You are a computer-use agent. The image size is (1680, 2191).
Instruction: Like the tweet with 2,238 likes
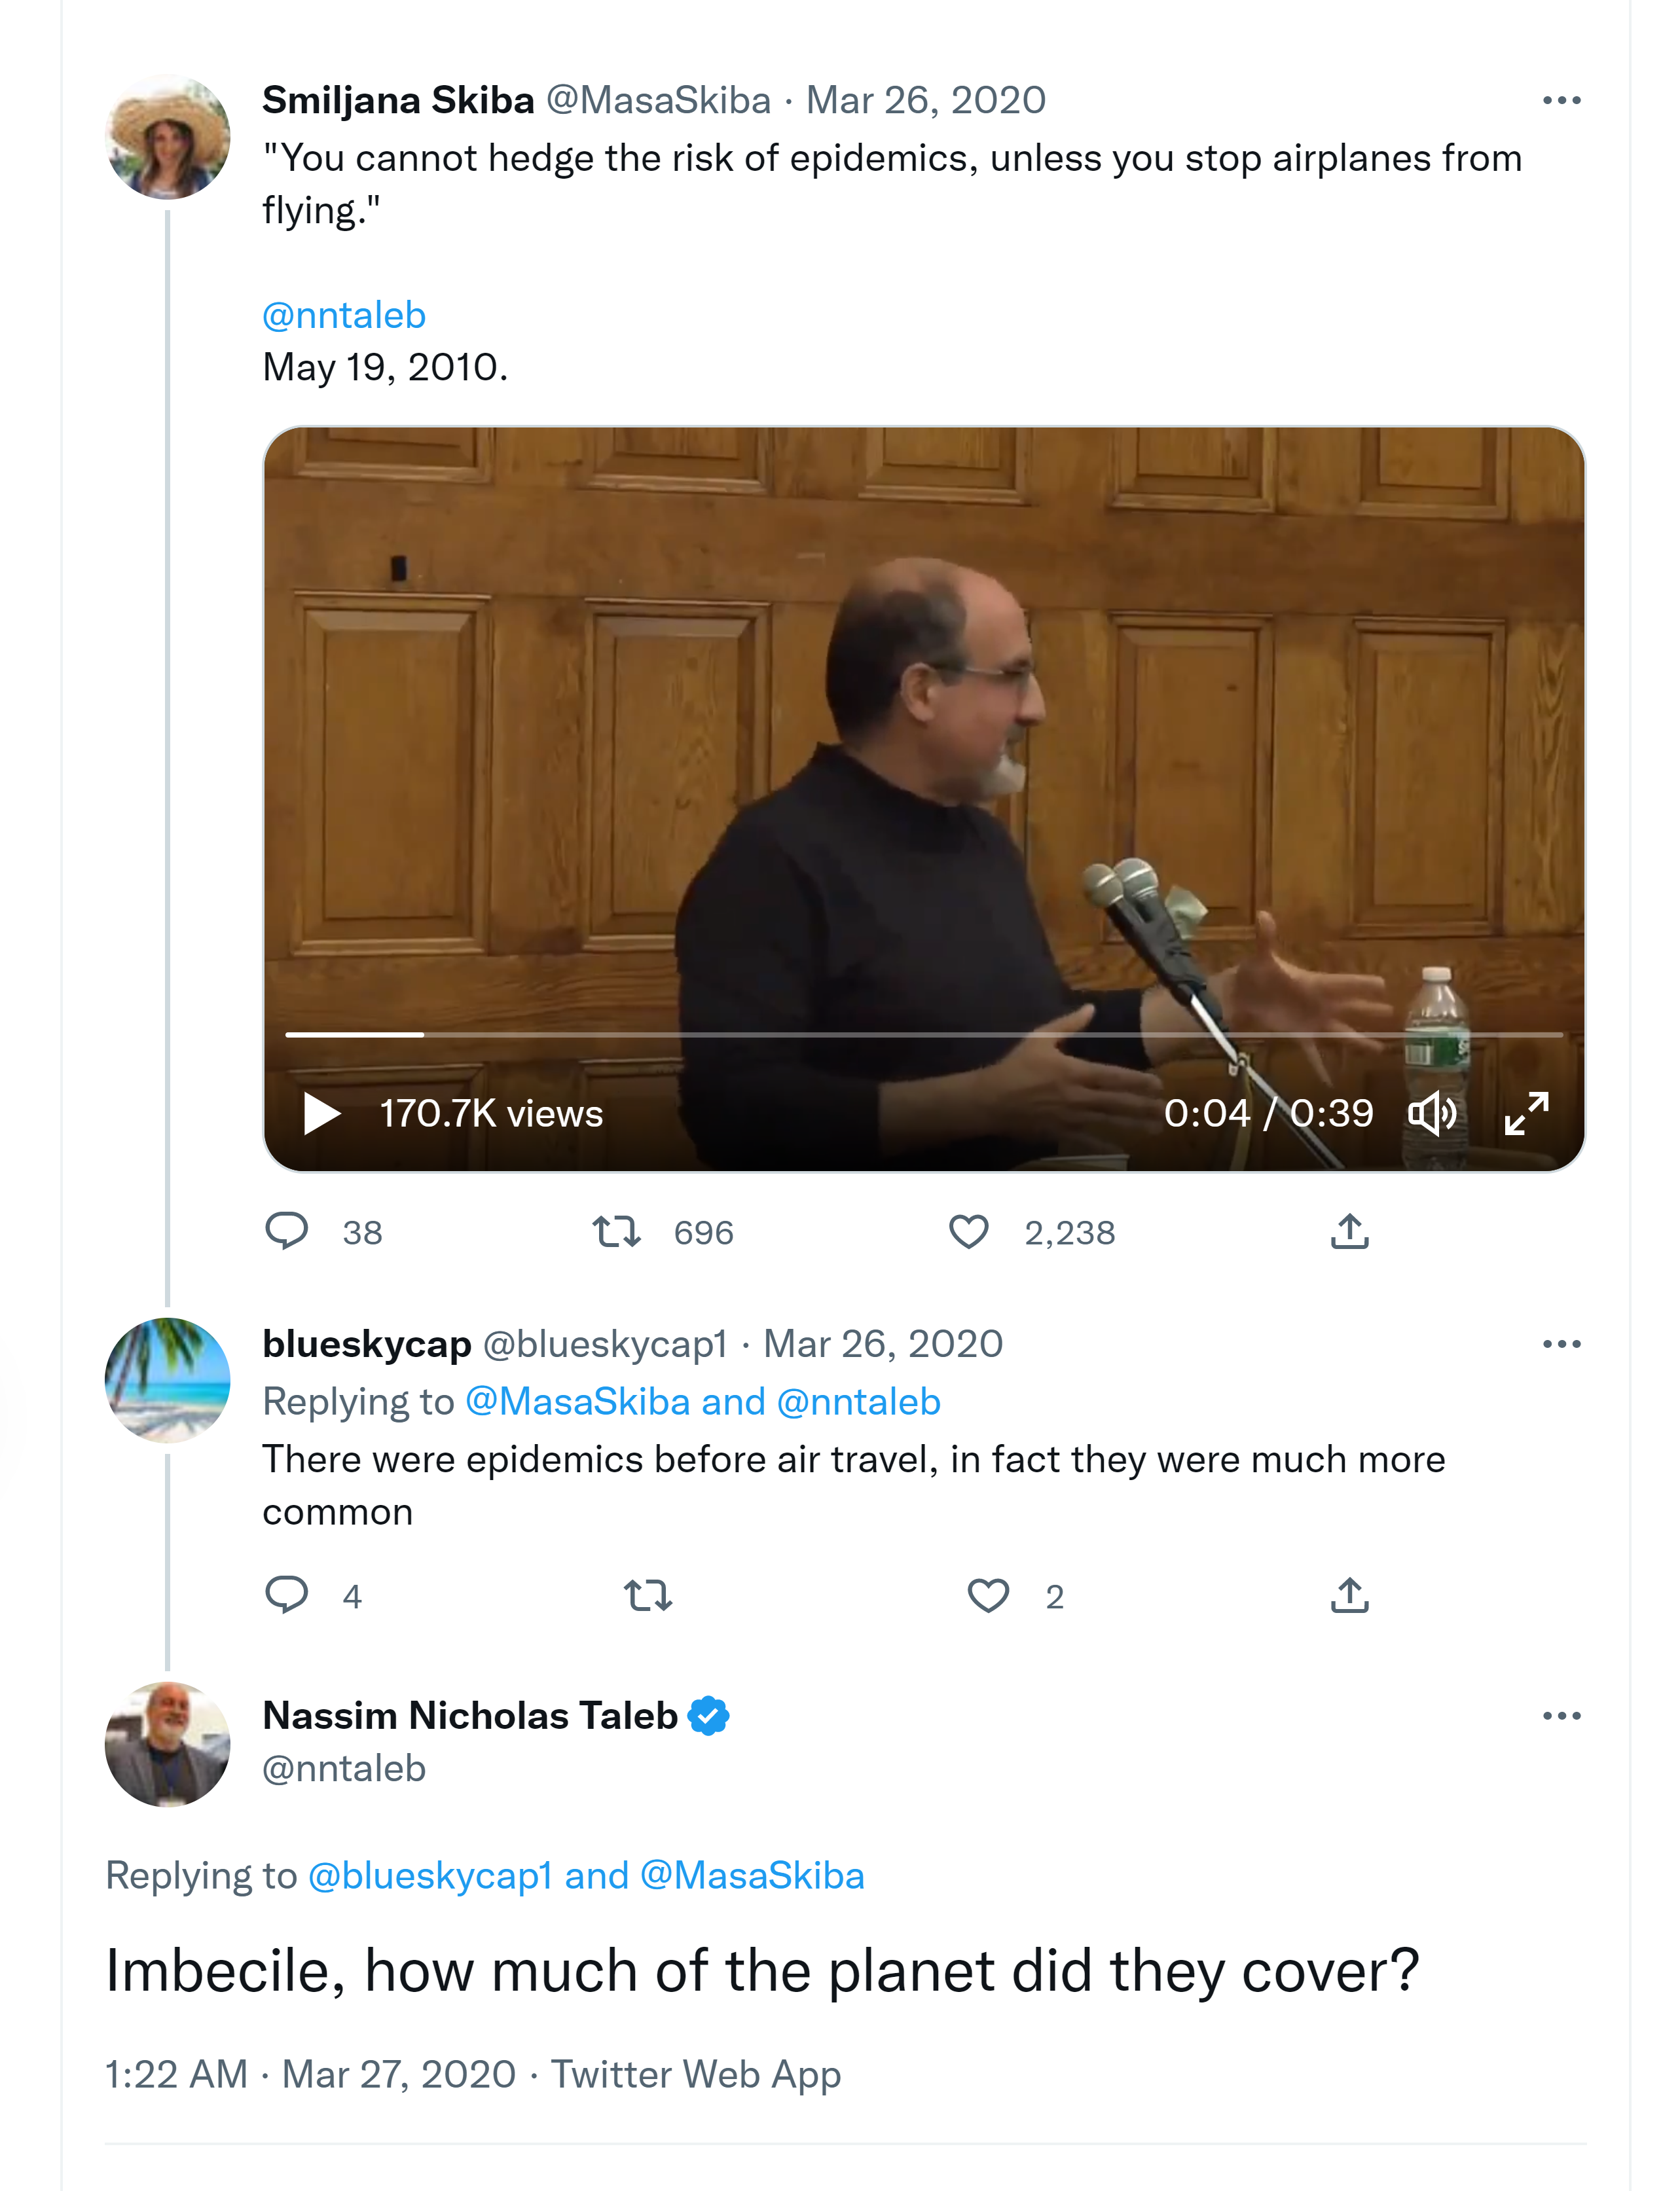pyautogui.click(x=968, y=1231)
